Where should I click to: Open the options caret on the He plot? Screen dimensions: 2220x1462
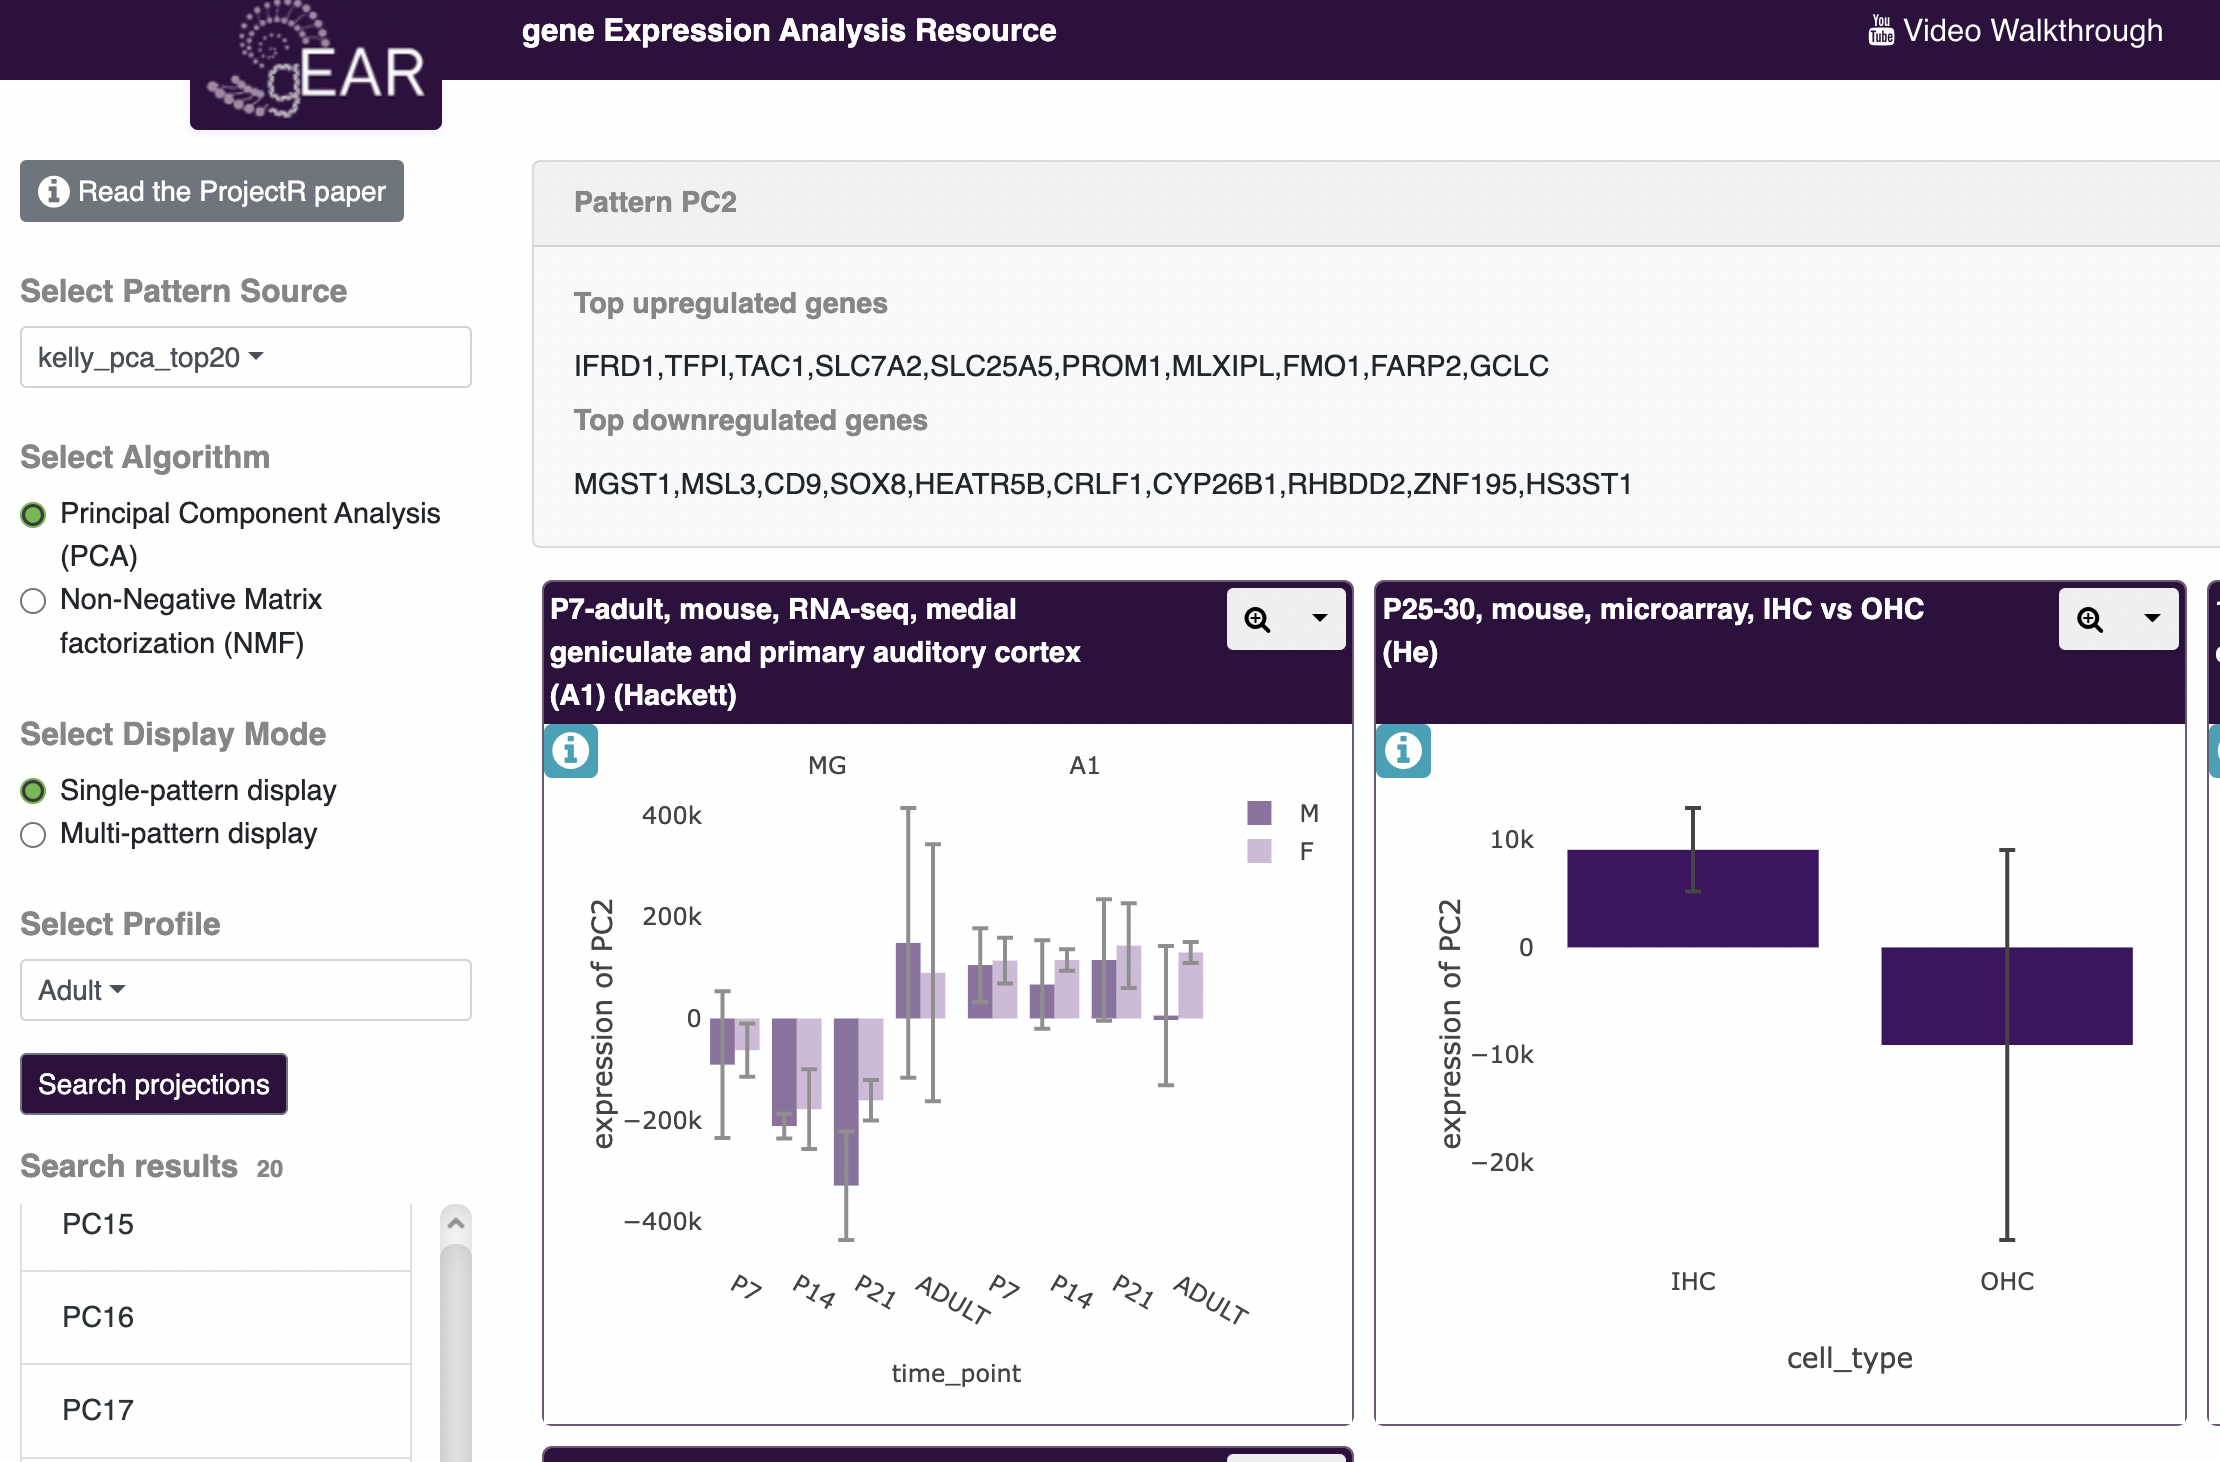click(2150, 619)
